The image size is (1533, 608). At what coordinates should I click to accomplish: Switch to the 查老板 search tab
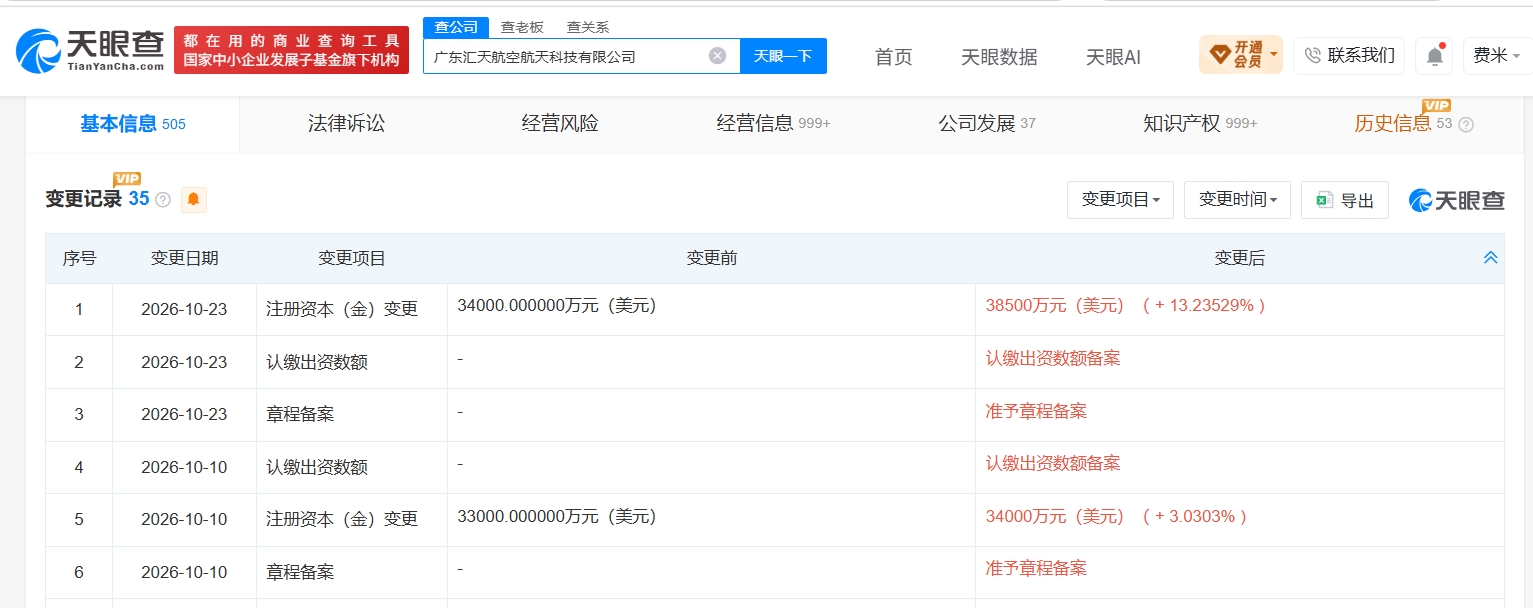click(522, 27)
